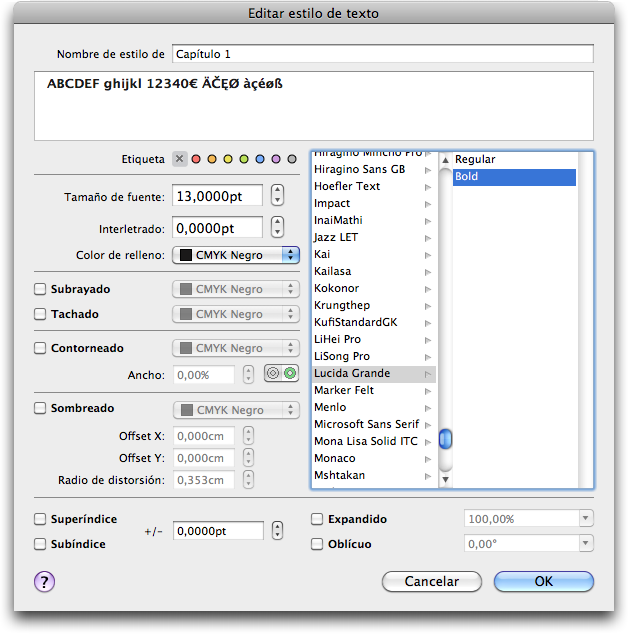Choose the gray label dot

pyautogui.click(x=292, y=159)
